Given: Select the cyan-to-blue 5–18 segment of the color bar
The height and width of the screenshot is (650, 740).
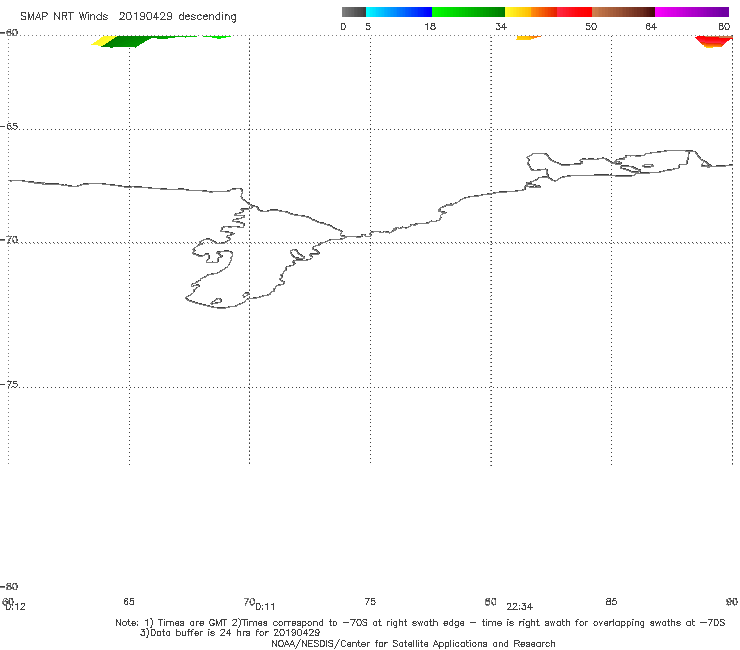Looking at the screenshot, I should [399, 12].
